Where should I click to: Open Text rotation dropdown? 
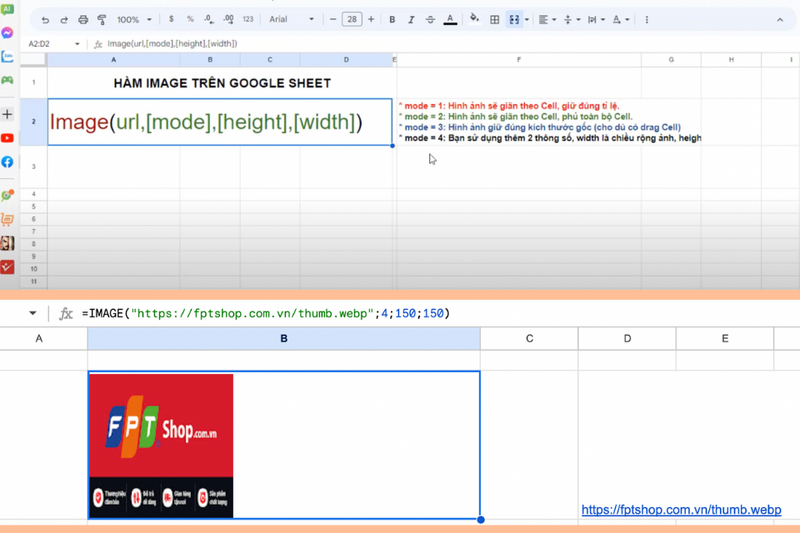pyautogui.click(x=620, y=20)
